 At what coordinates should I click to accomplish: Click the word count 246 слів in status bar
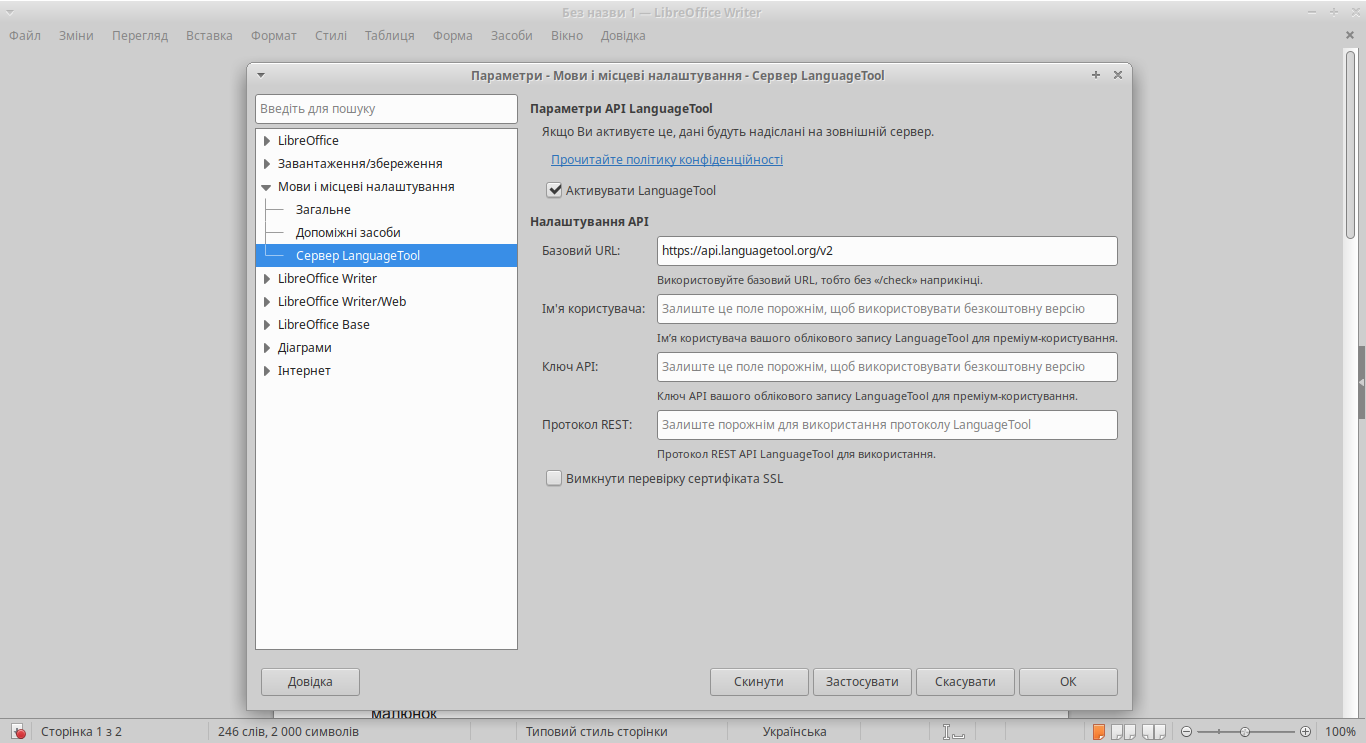288,732
